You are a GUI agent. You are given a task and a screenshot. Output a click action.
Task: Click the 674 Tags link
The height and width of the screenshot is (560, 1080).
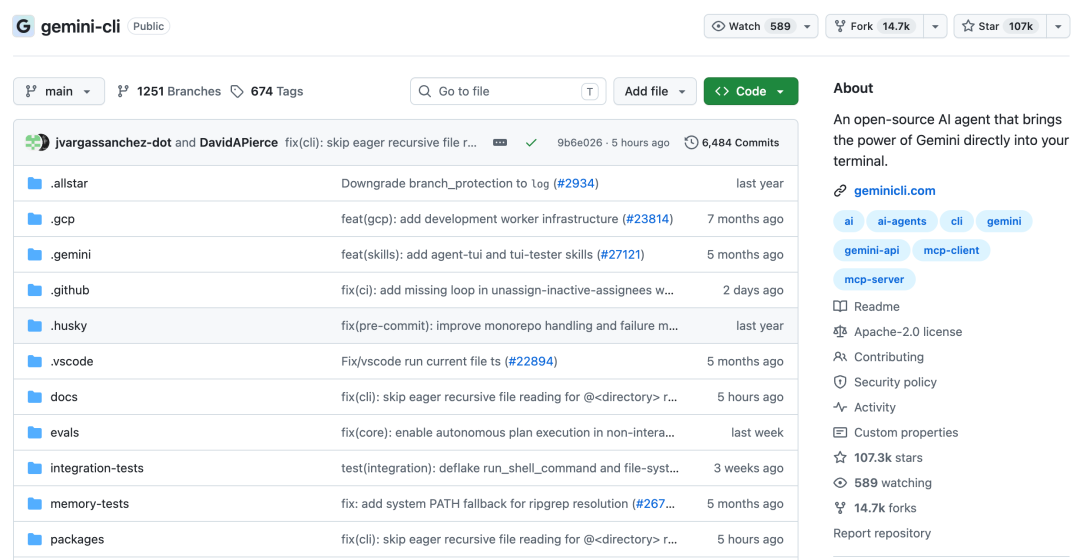pos(267,91)
